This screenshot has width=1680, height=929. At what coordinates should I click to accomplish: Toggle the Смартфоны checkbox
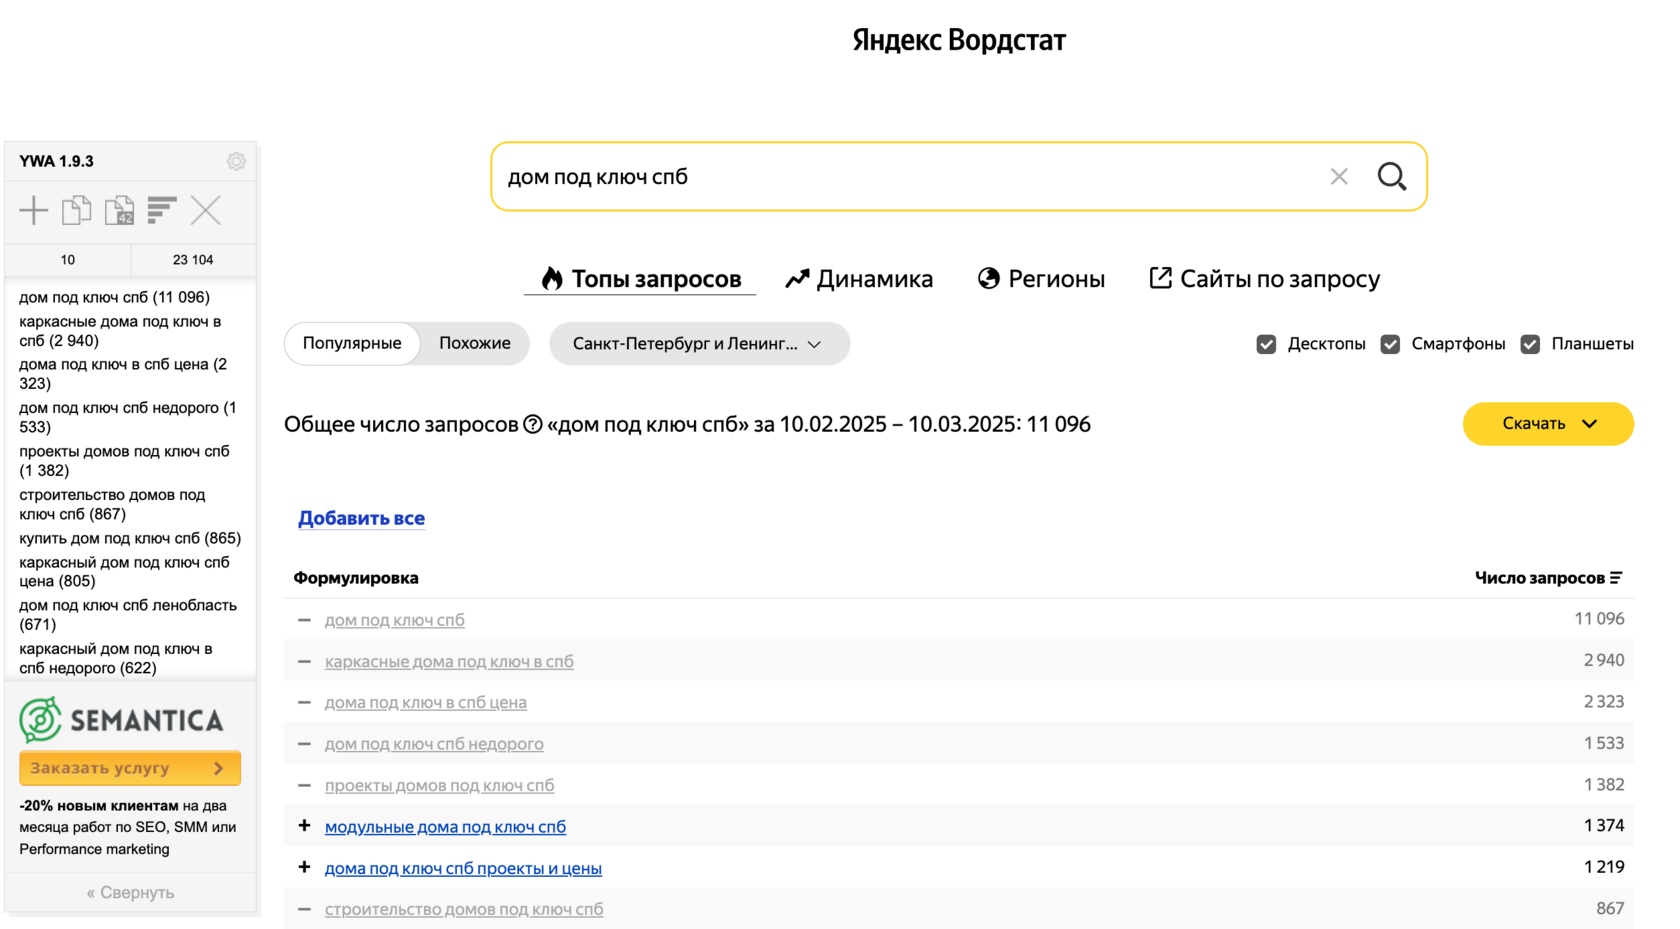pos(1390,344)
